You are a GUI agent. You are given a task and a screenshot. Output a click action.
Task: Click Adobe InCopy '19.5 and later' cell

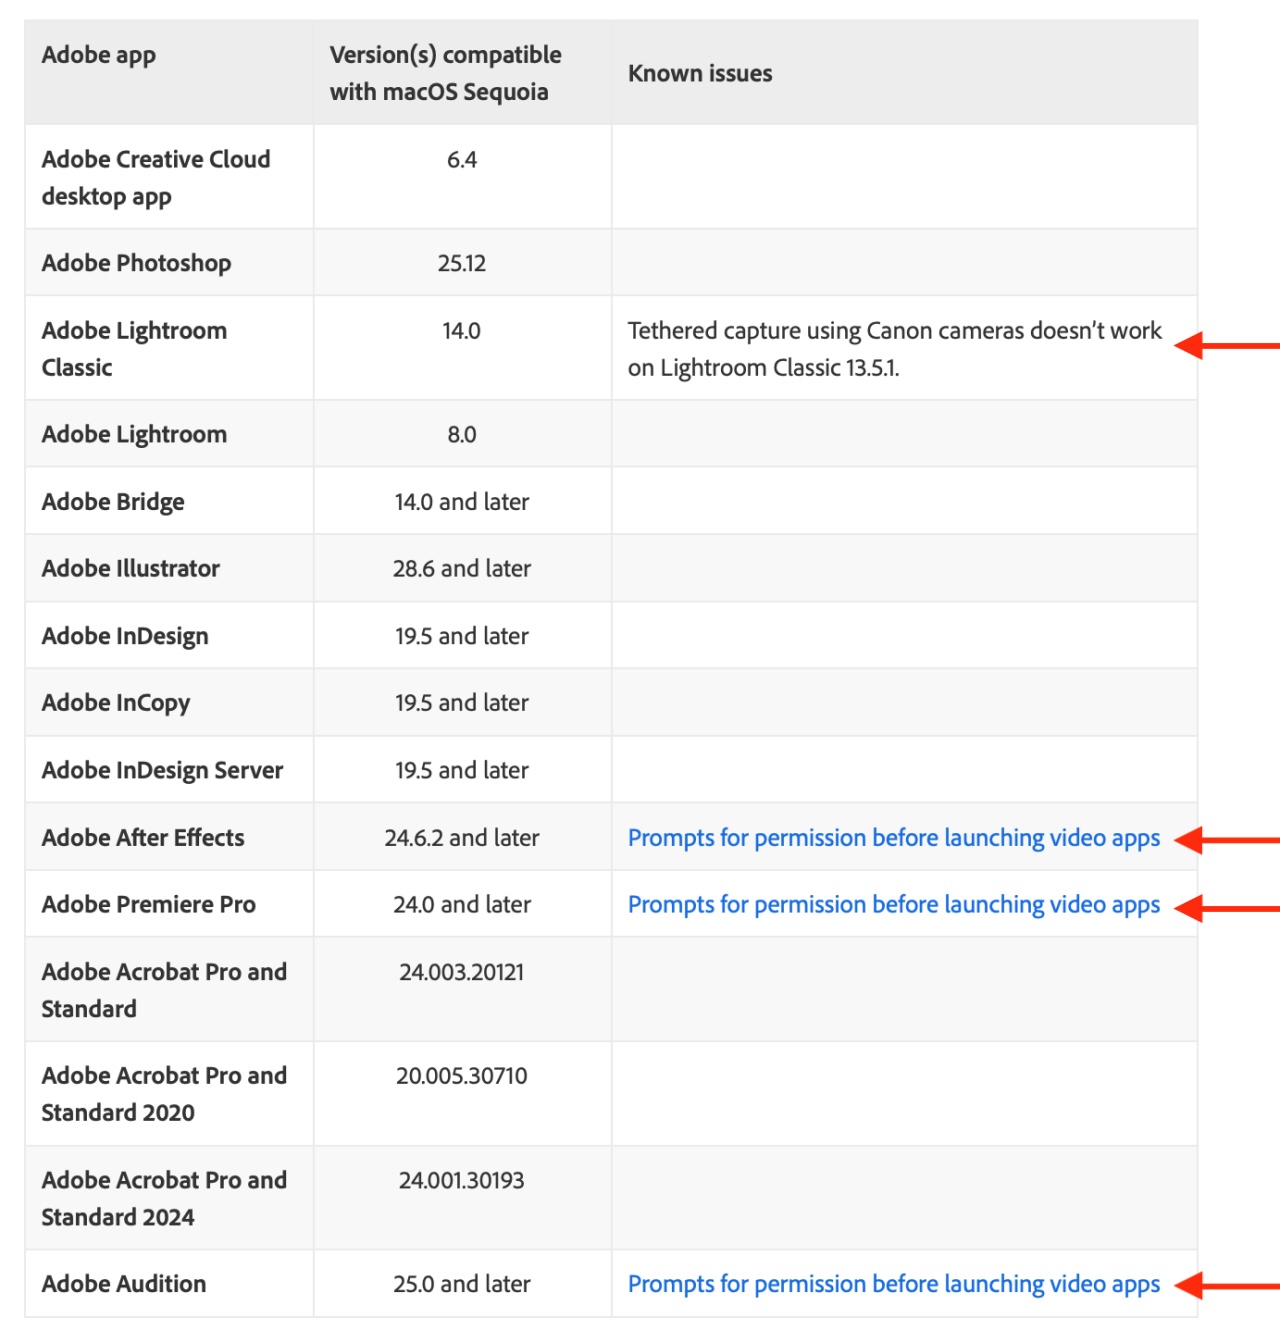click(x=462, y=703)
